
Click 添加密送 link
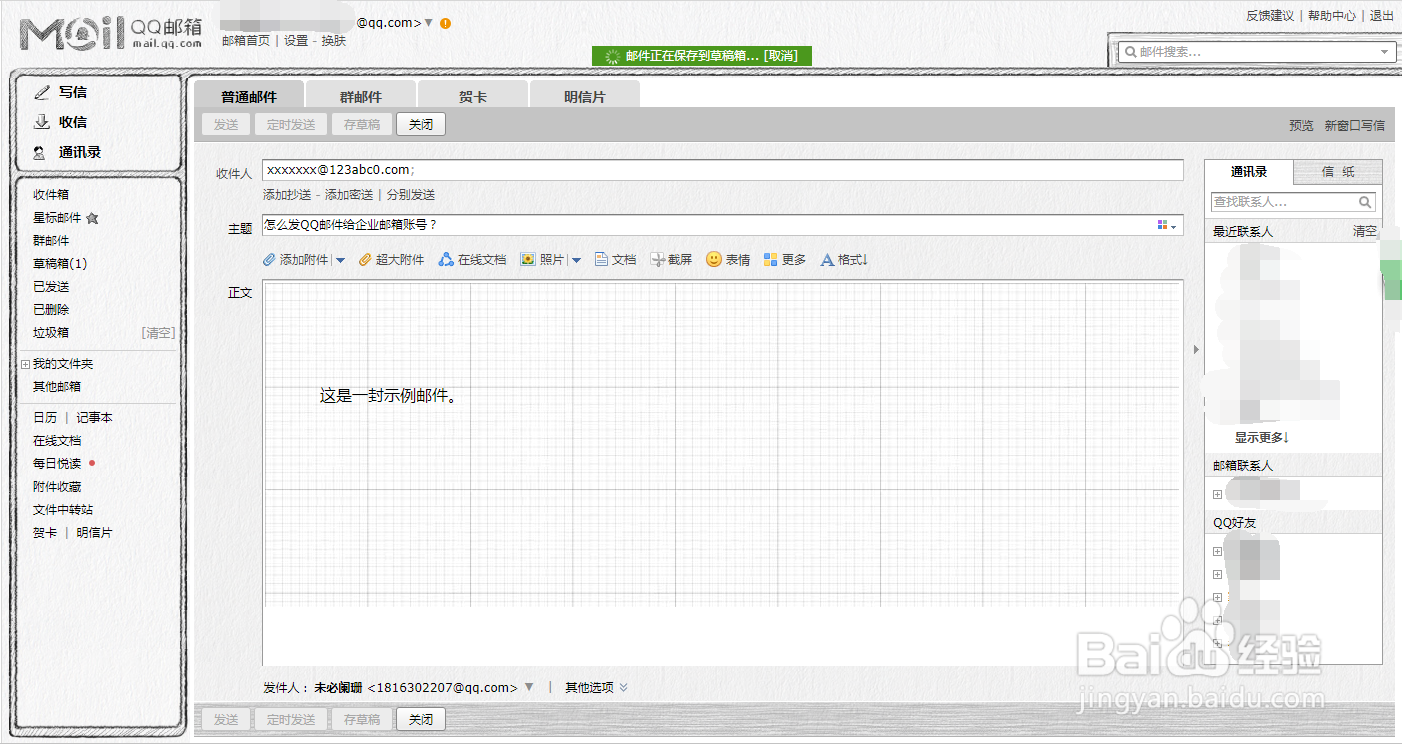(349, 195)
